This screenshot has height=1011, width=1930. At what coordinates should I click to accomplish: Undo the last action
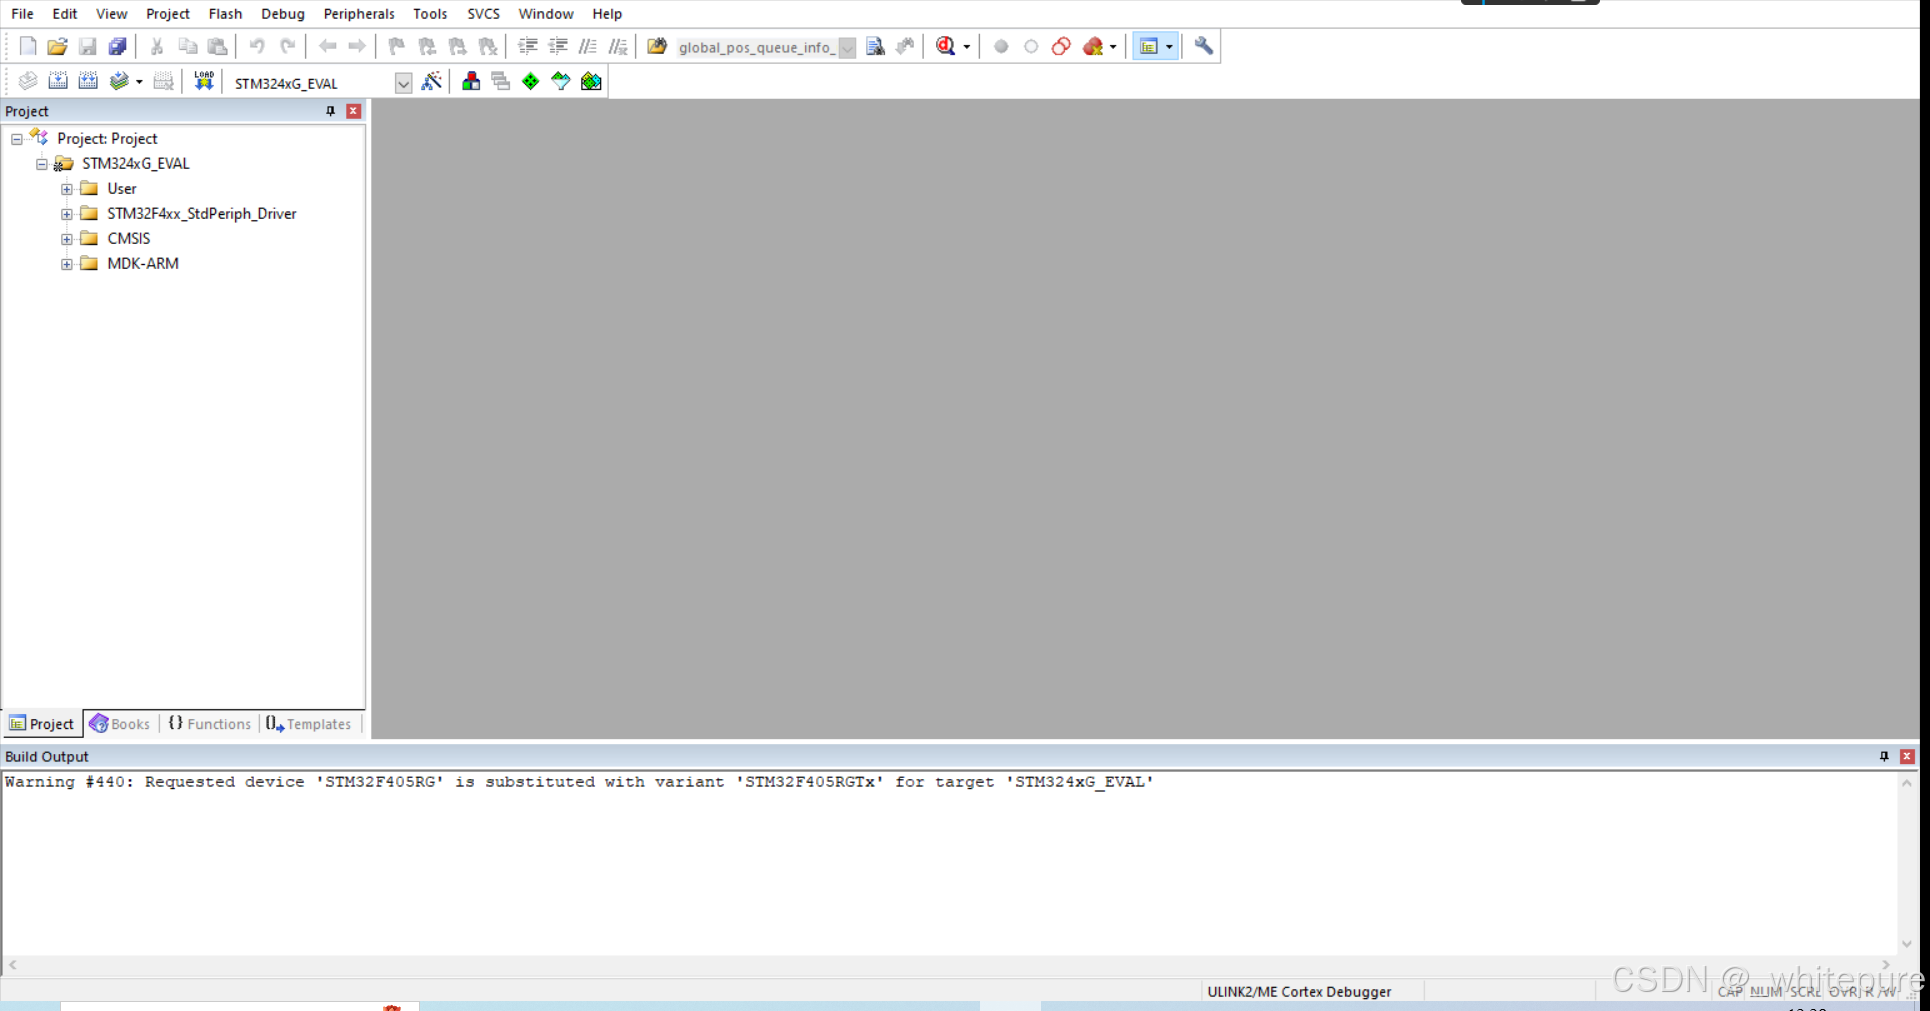[257, 46]
